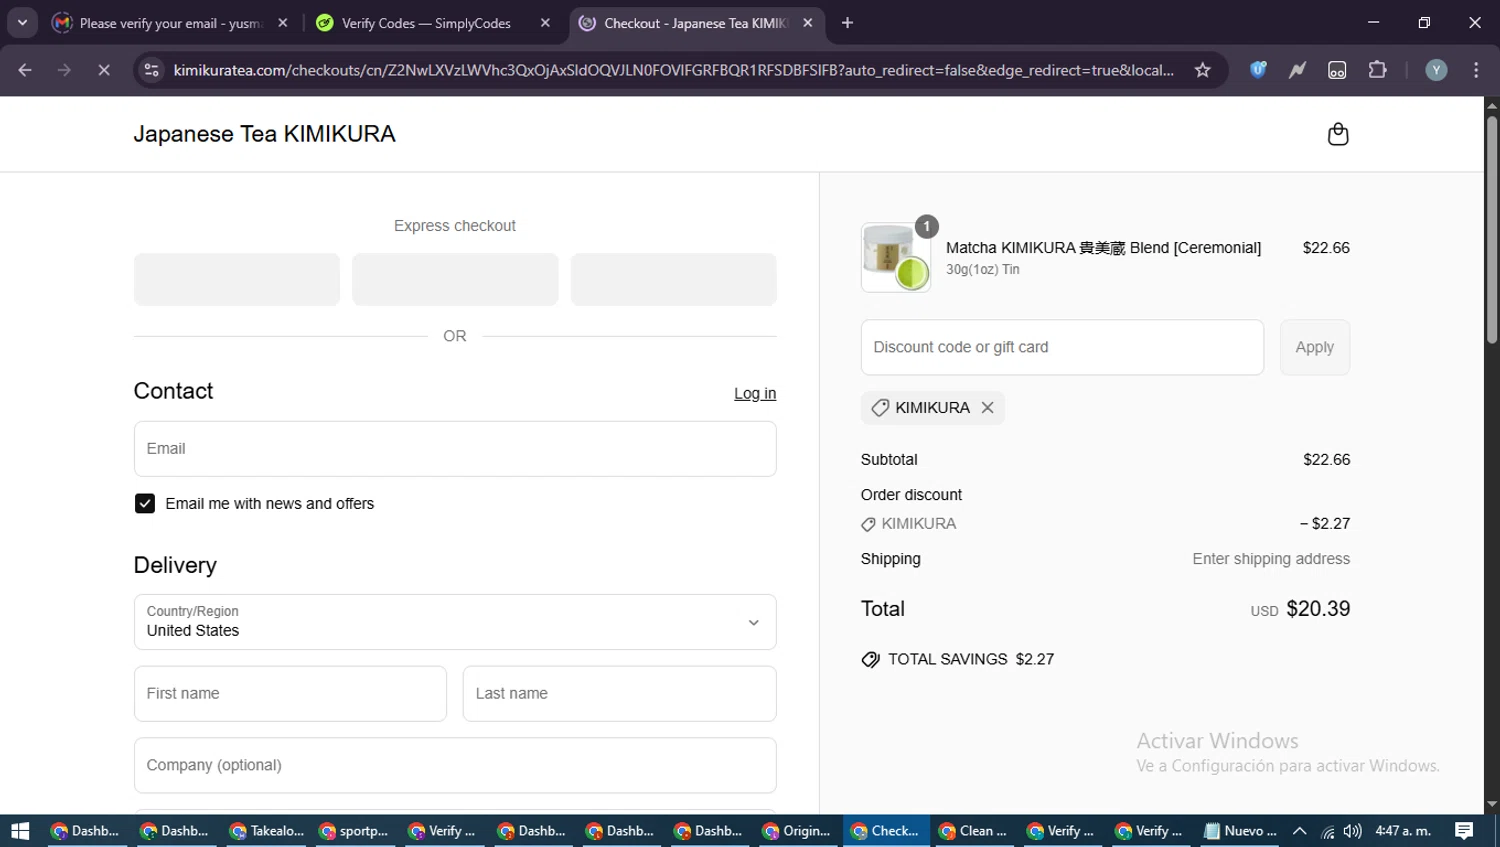This screenshot has width=1500, height=847.
Task: Click the Company (optional) field
Action: (455, 765)
